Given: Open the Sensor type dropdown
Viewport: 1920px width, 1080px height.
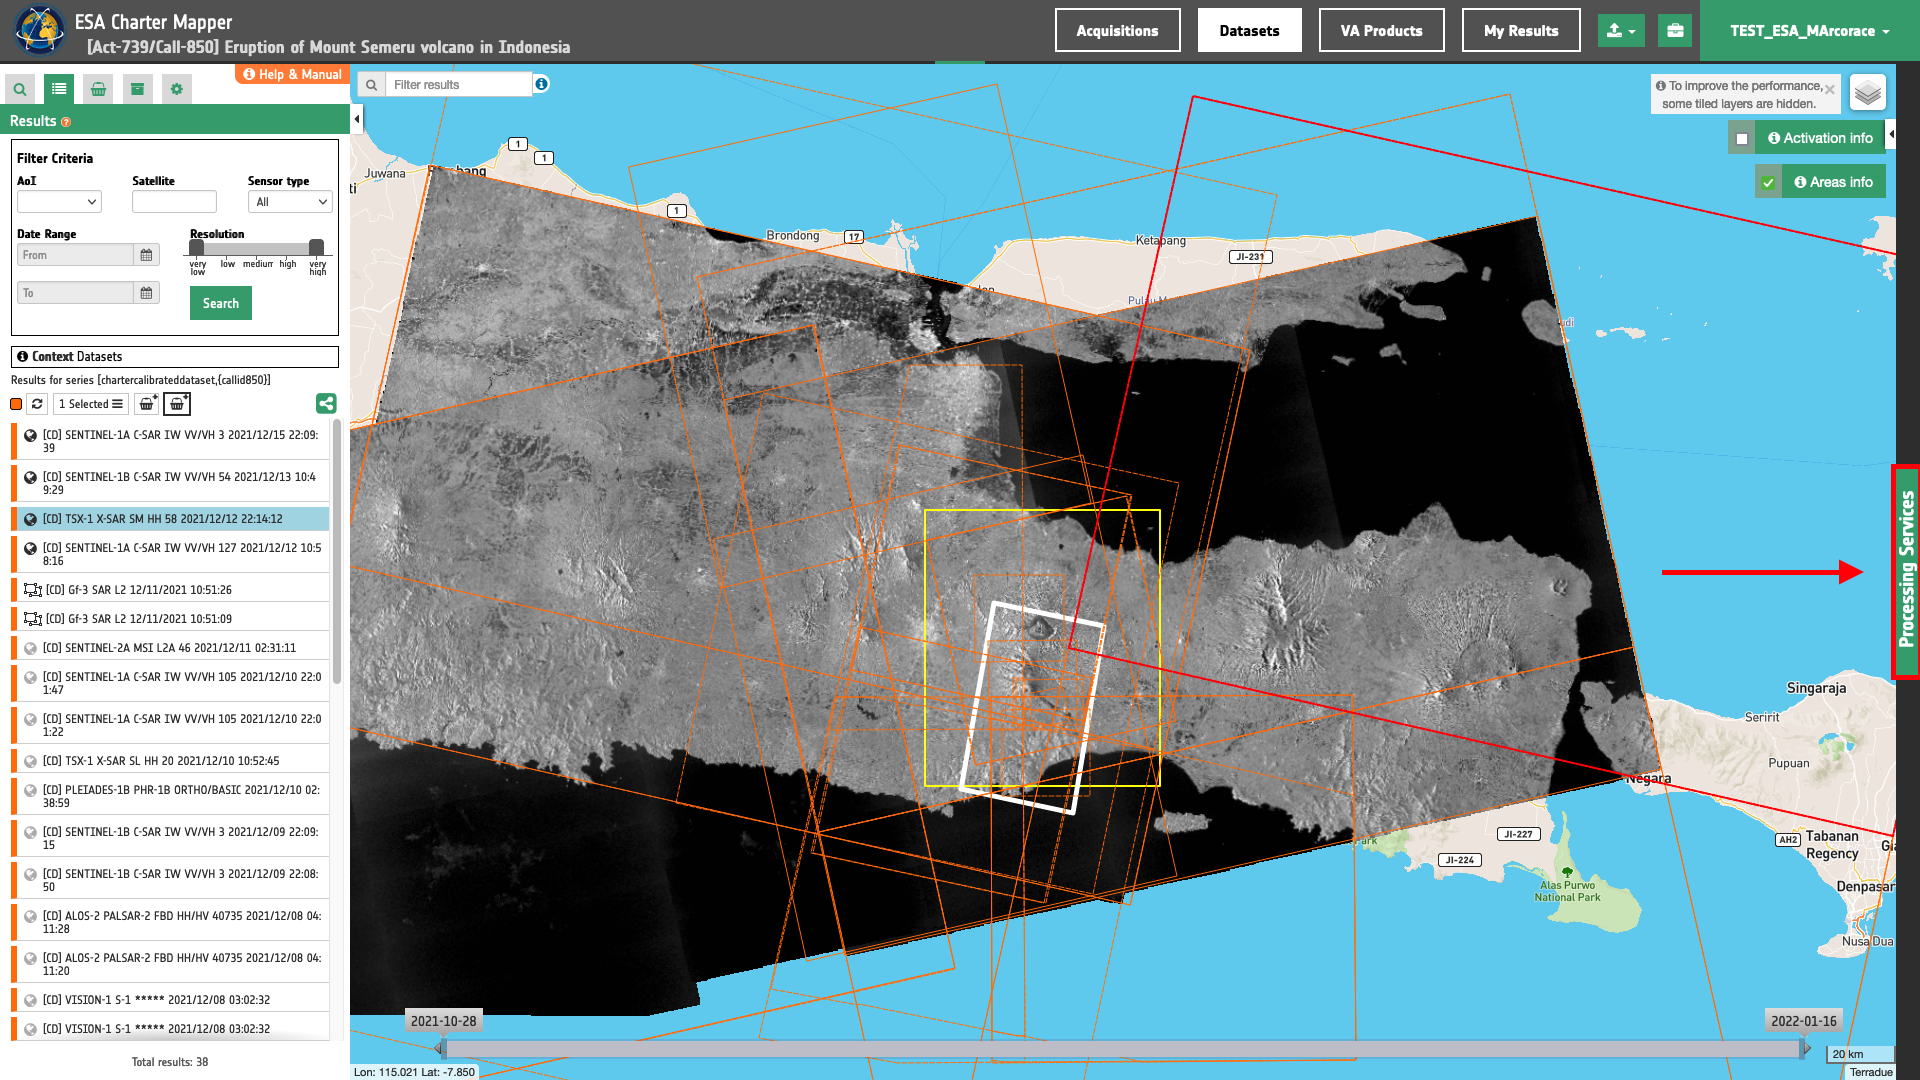Looking at the screenshot, I should (290, 202).
